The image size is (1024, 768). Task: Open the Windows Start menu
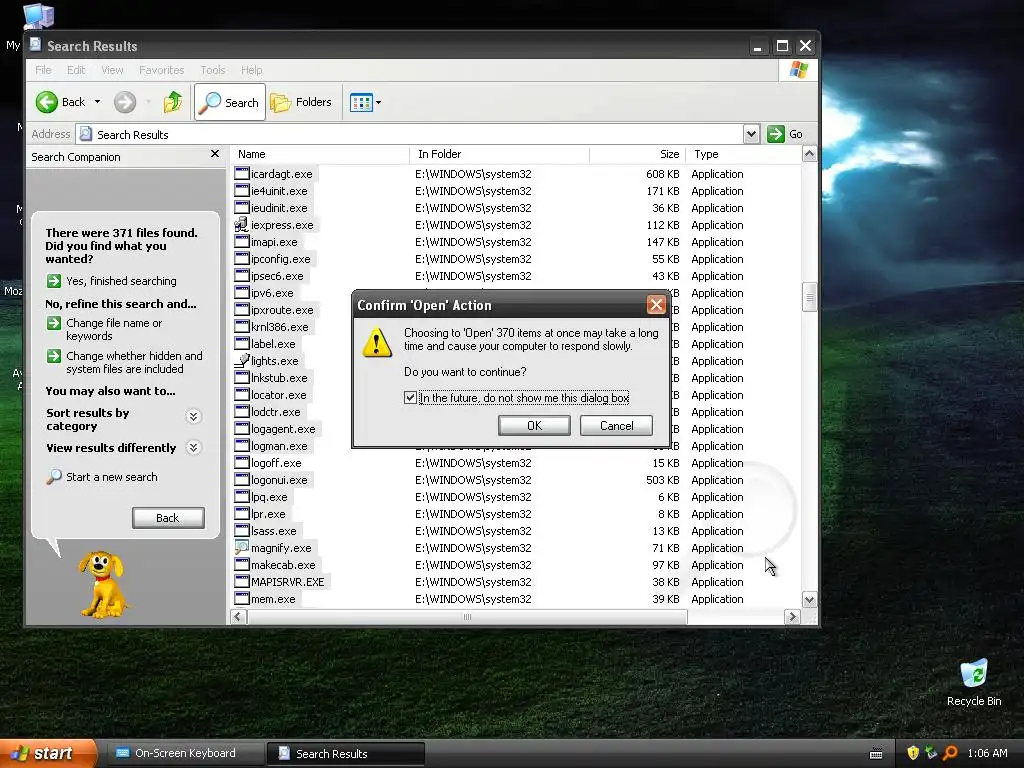click(x=48, y=753)
